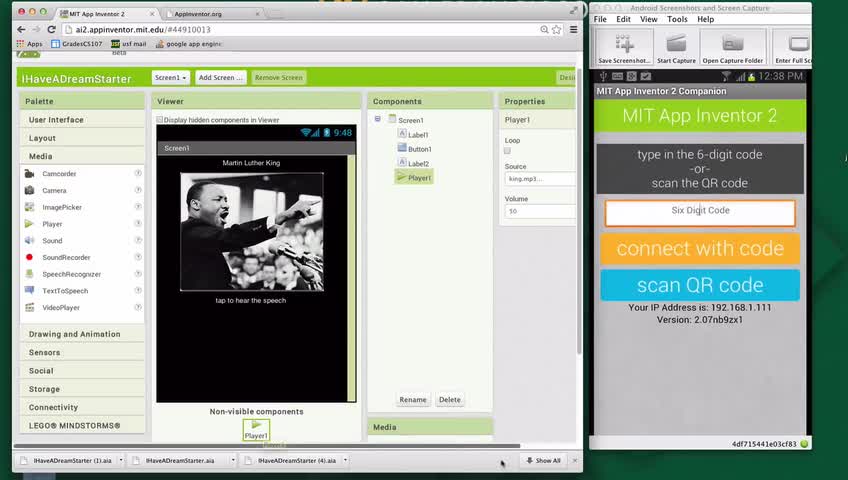Viewport: 848px width, 480px height.
Task: Click the red SoundRecorder icon
Action: coord(30,257)
